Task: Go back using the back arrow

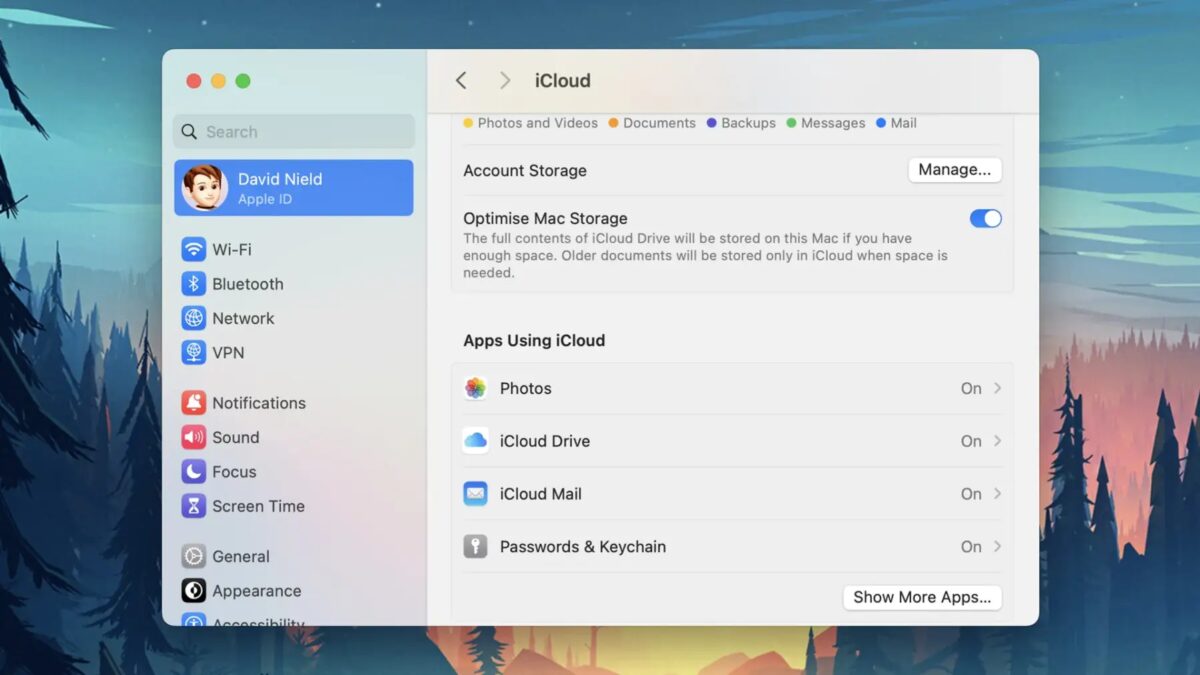Action: point(461,81)
